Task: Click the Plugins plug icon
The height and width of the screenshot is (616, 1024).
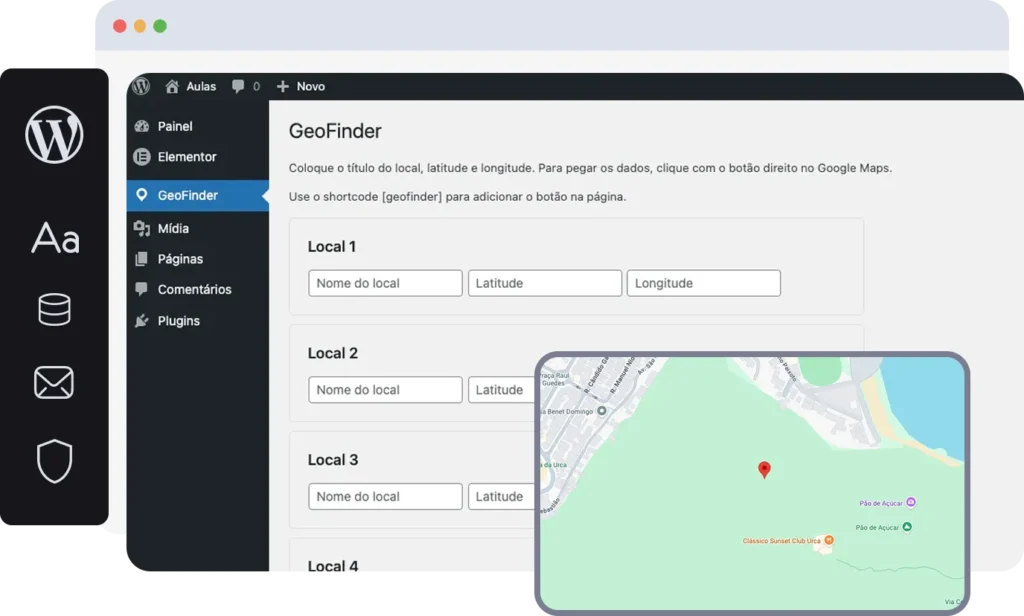Action: (x=141, y=321)
